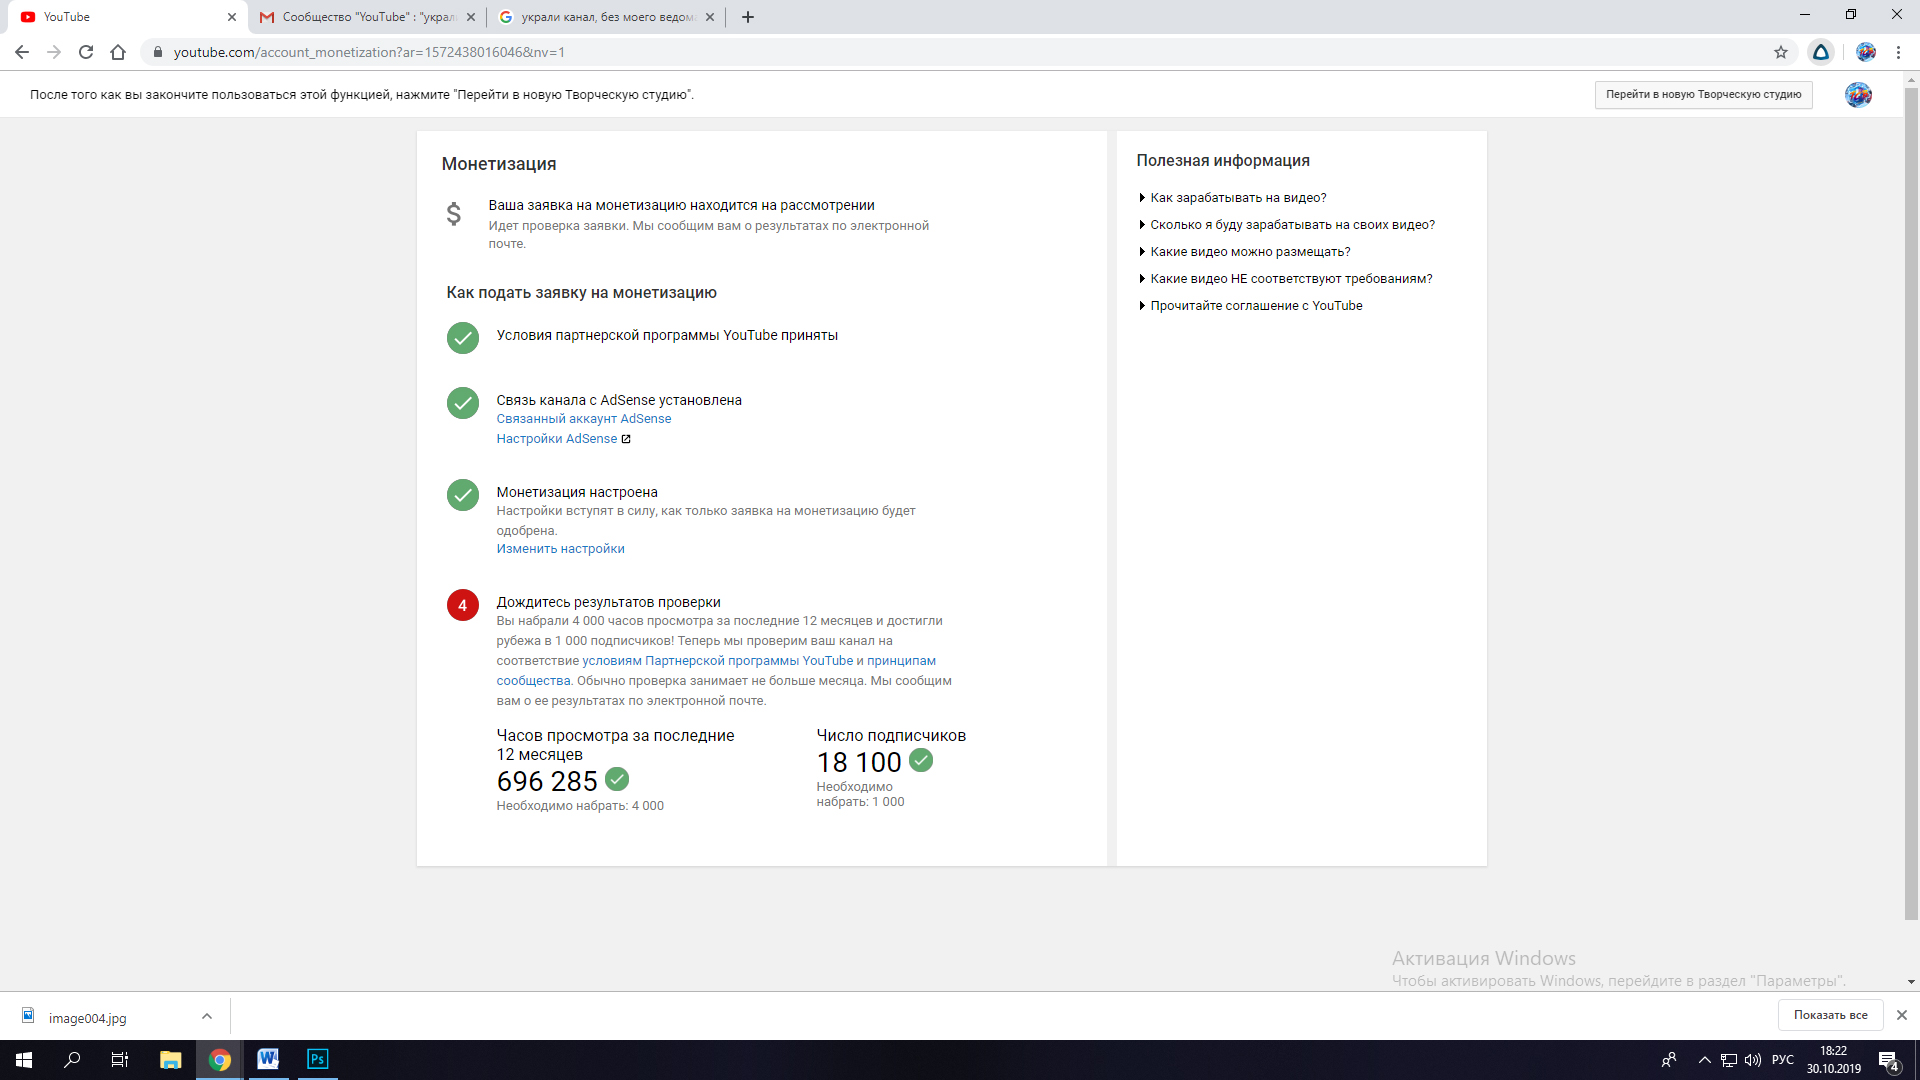Viewport: 1920px width, 1080px height.
Task: Open 'Связанный аккаунт AdSense' link
Action: [x=583, y=419]
